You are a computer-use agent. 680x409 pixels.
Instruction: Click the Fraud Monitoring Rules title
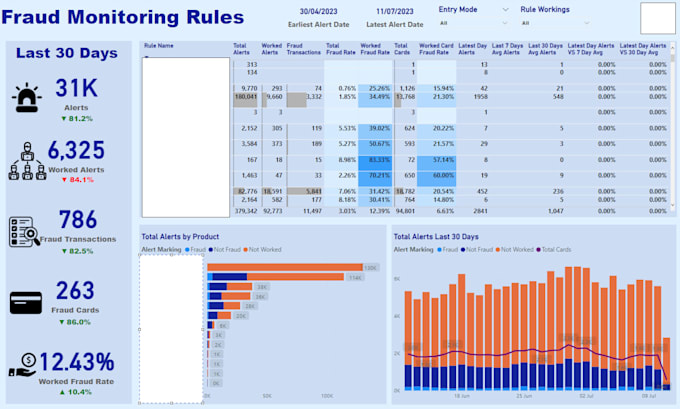click(x=123, y=17)
